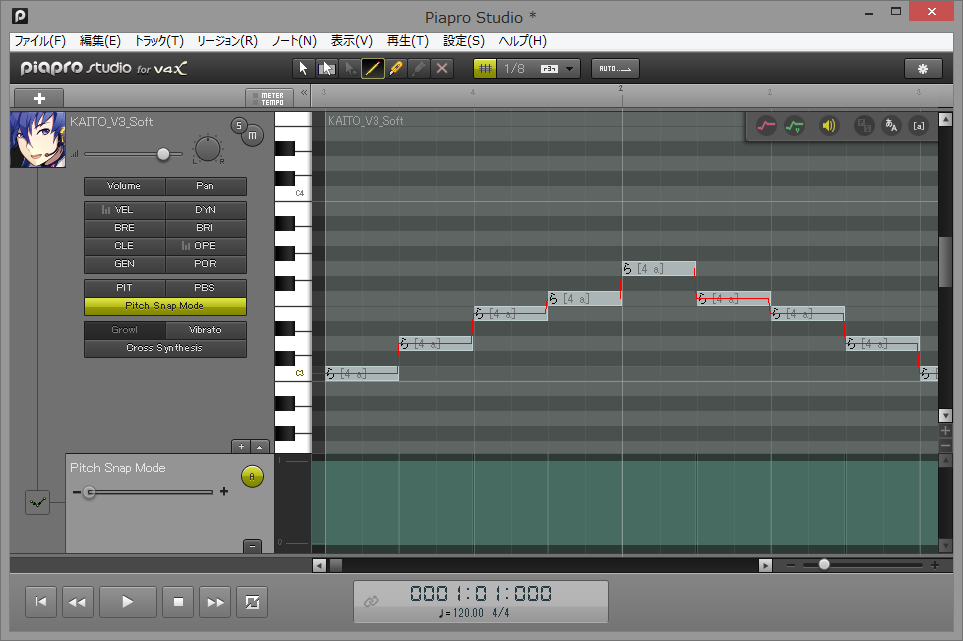This screenshot has height=641, width=963.
Task: Toggle the yellow A automation button
Action: pyautogui.click(x=252, y=476)
